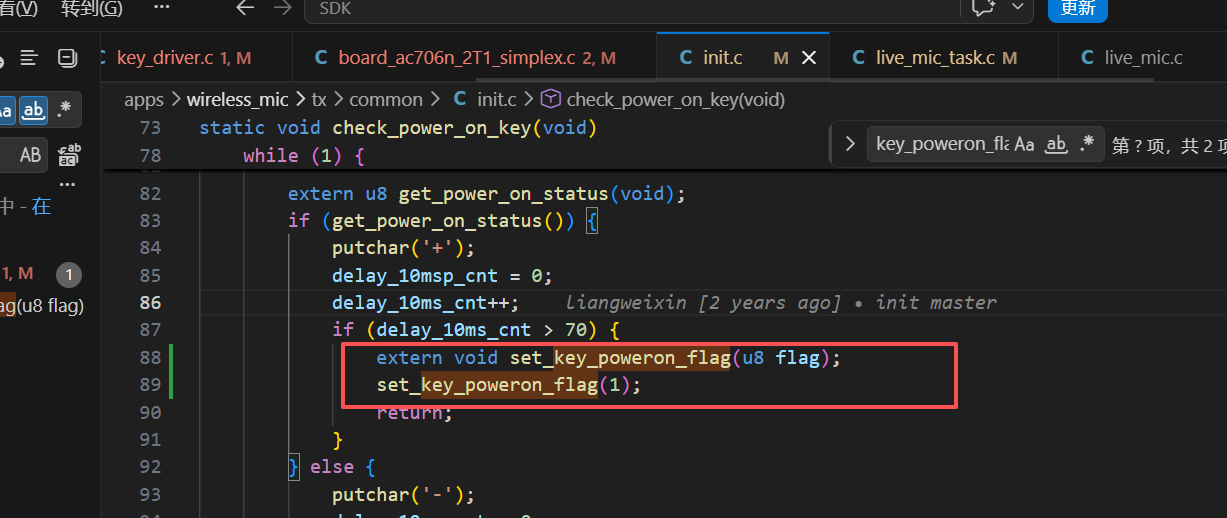Click line number 88
The width and height of the screenshot is (1227, 518).
click(150, 358)
